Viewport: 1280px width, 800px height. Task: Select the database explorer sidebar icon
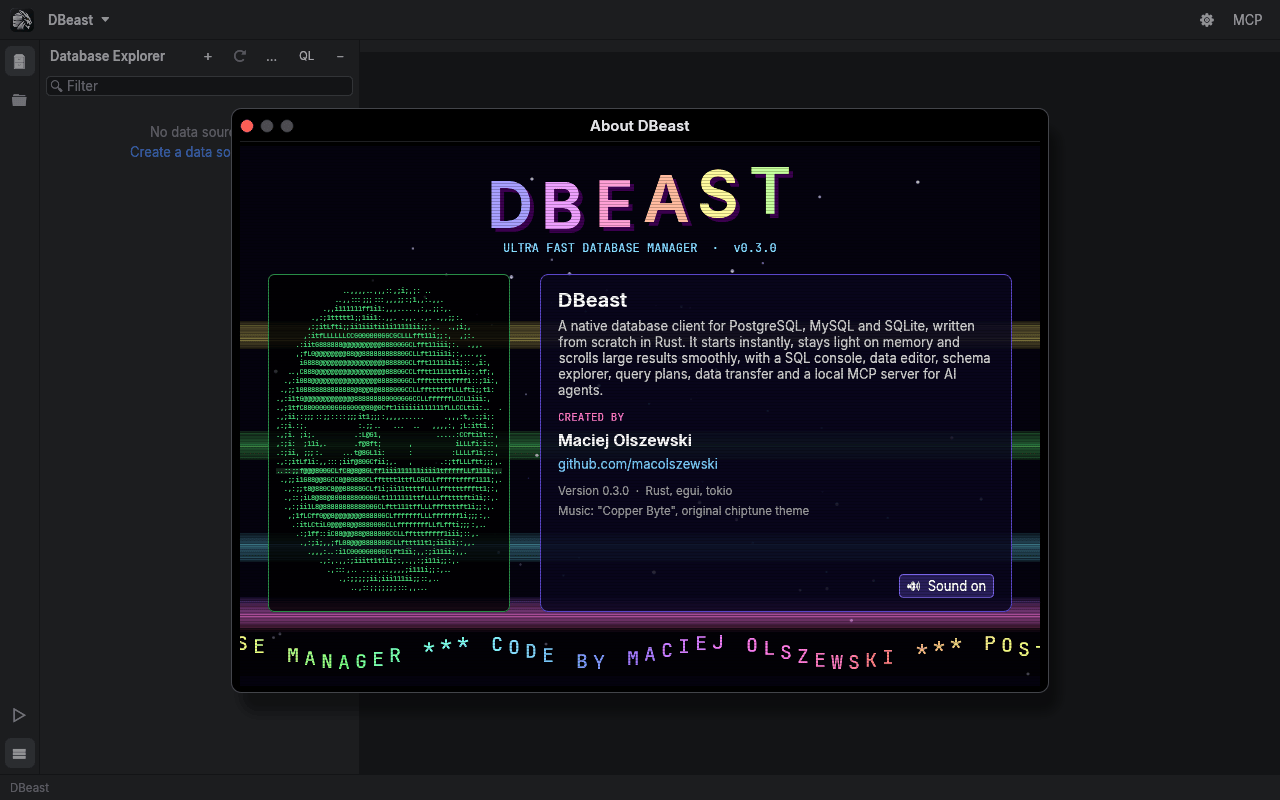click(19, 61)
